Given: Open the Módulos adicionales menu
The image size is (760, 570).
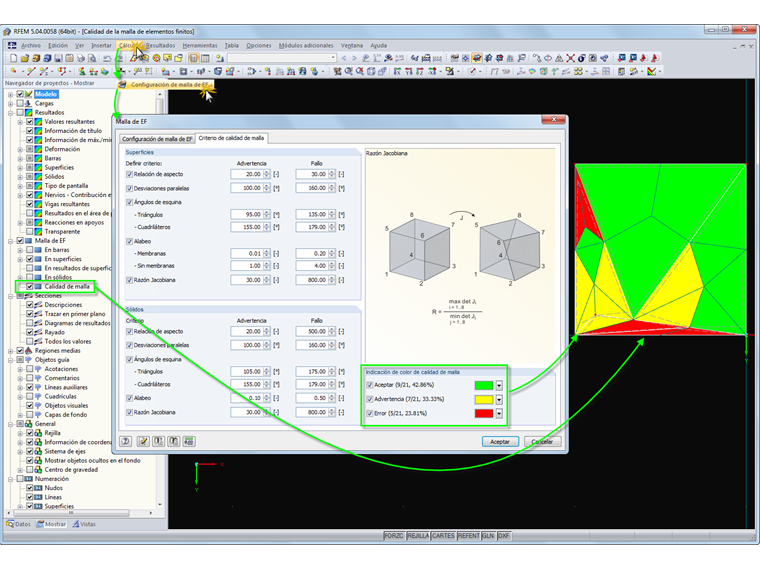Looking at the screenshot, I should pos(306,45).
